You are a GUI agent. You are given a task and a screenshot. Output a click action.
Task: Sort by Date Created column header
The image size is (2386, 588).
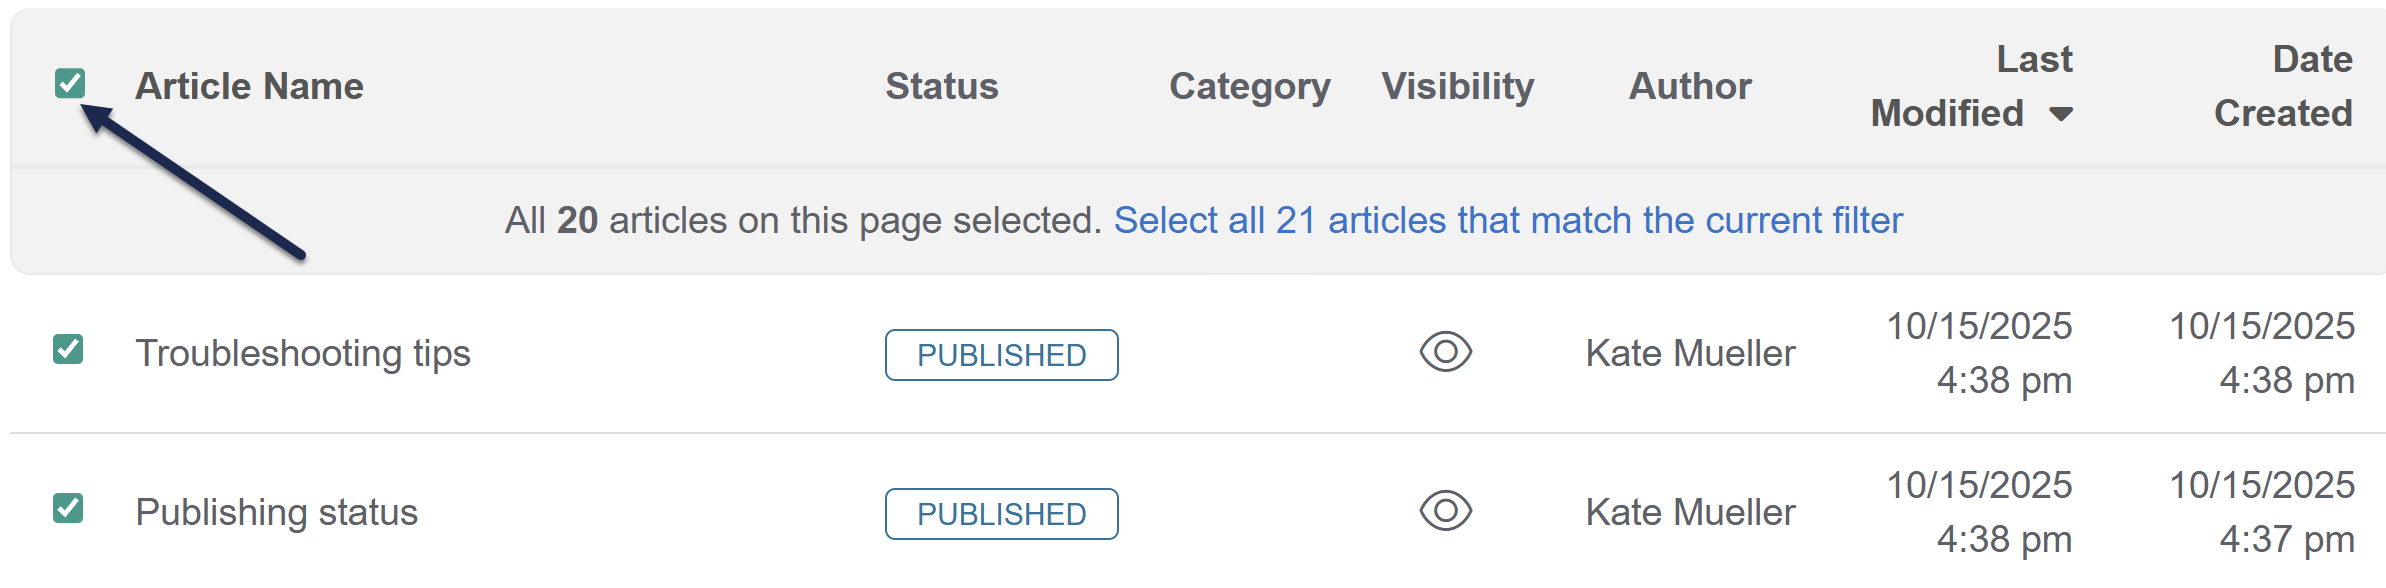pyautogui.click(x=2283, y=86)
